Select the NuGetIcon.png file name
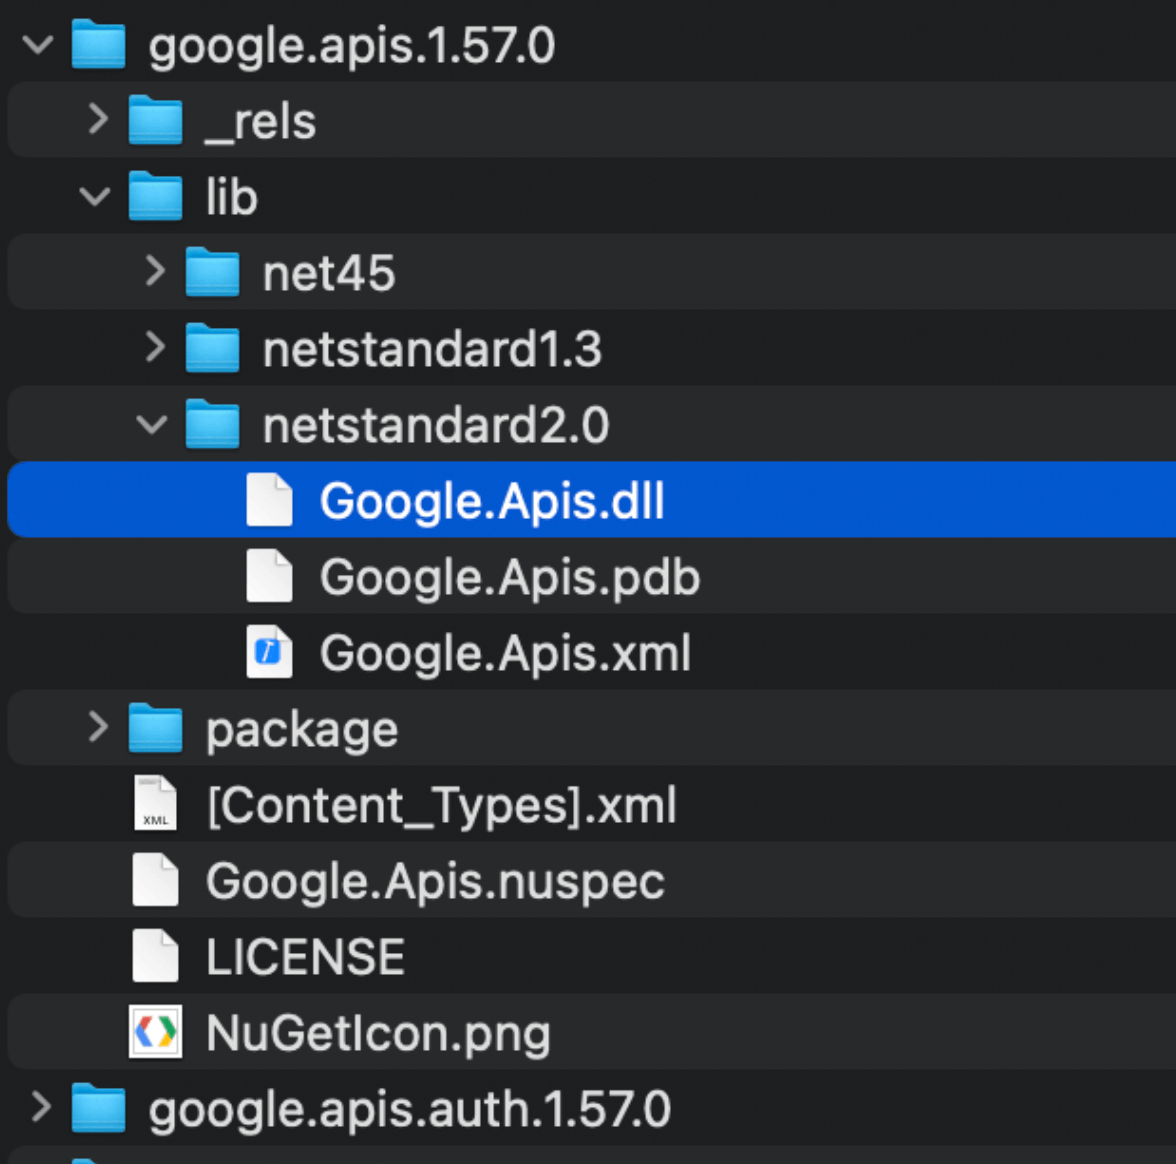Viewport: 1176px width, 1164px height. coord(379,1035)
